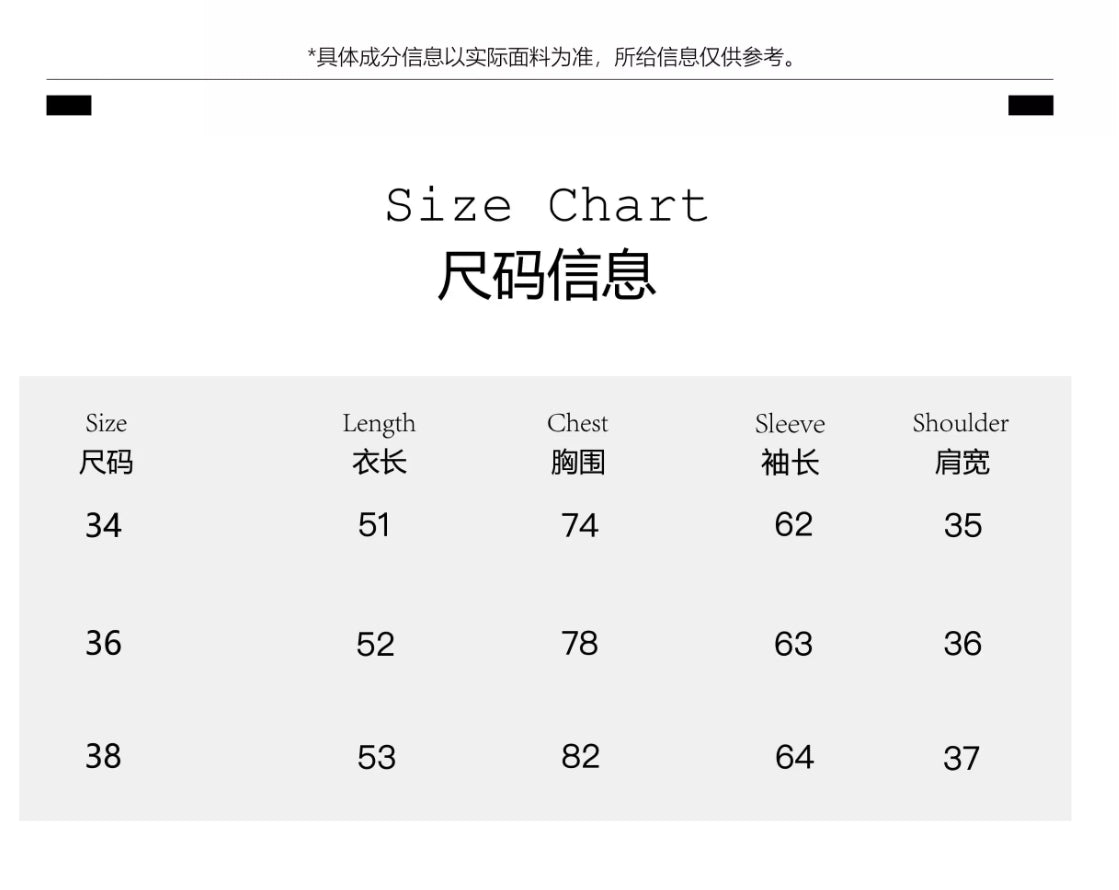The height and width of the screenshot is (890, 1119).
Task: Click length value 51
Action: point(374,525)
